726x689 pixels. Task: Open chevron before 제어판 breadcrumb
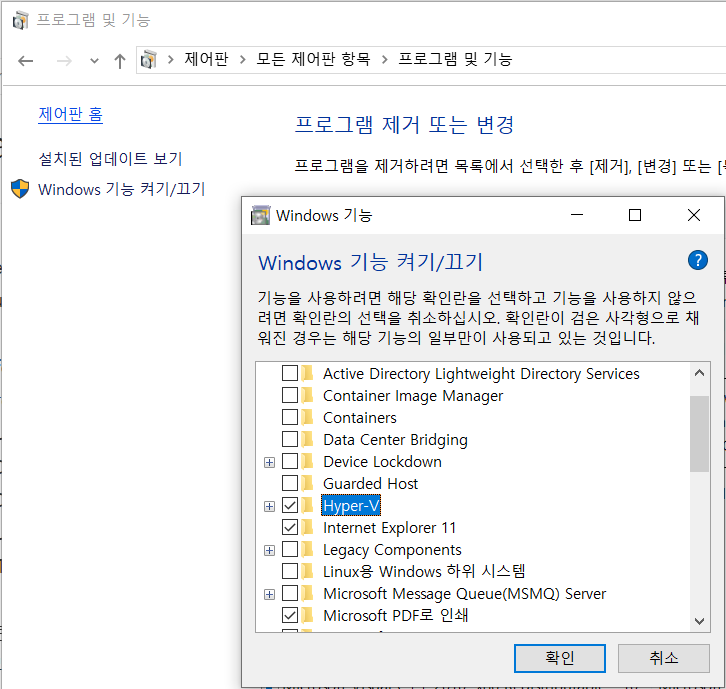170,60
